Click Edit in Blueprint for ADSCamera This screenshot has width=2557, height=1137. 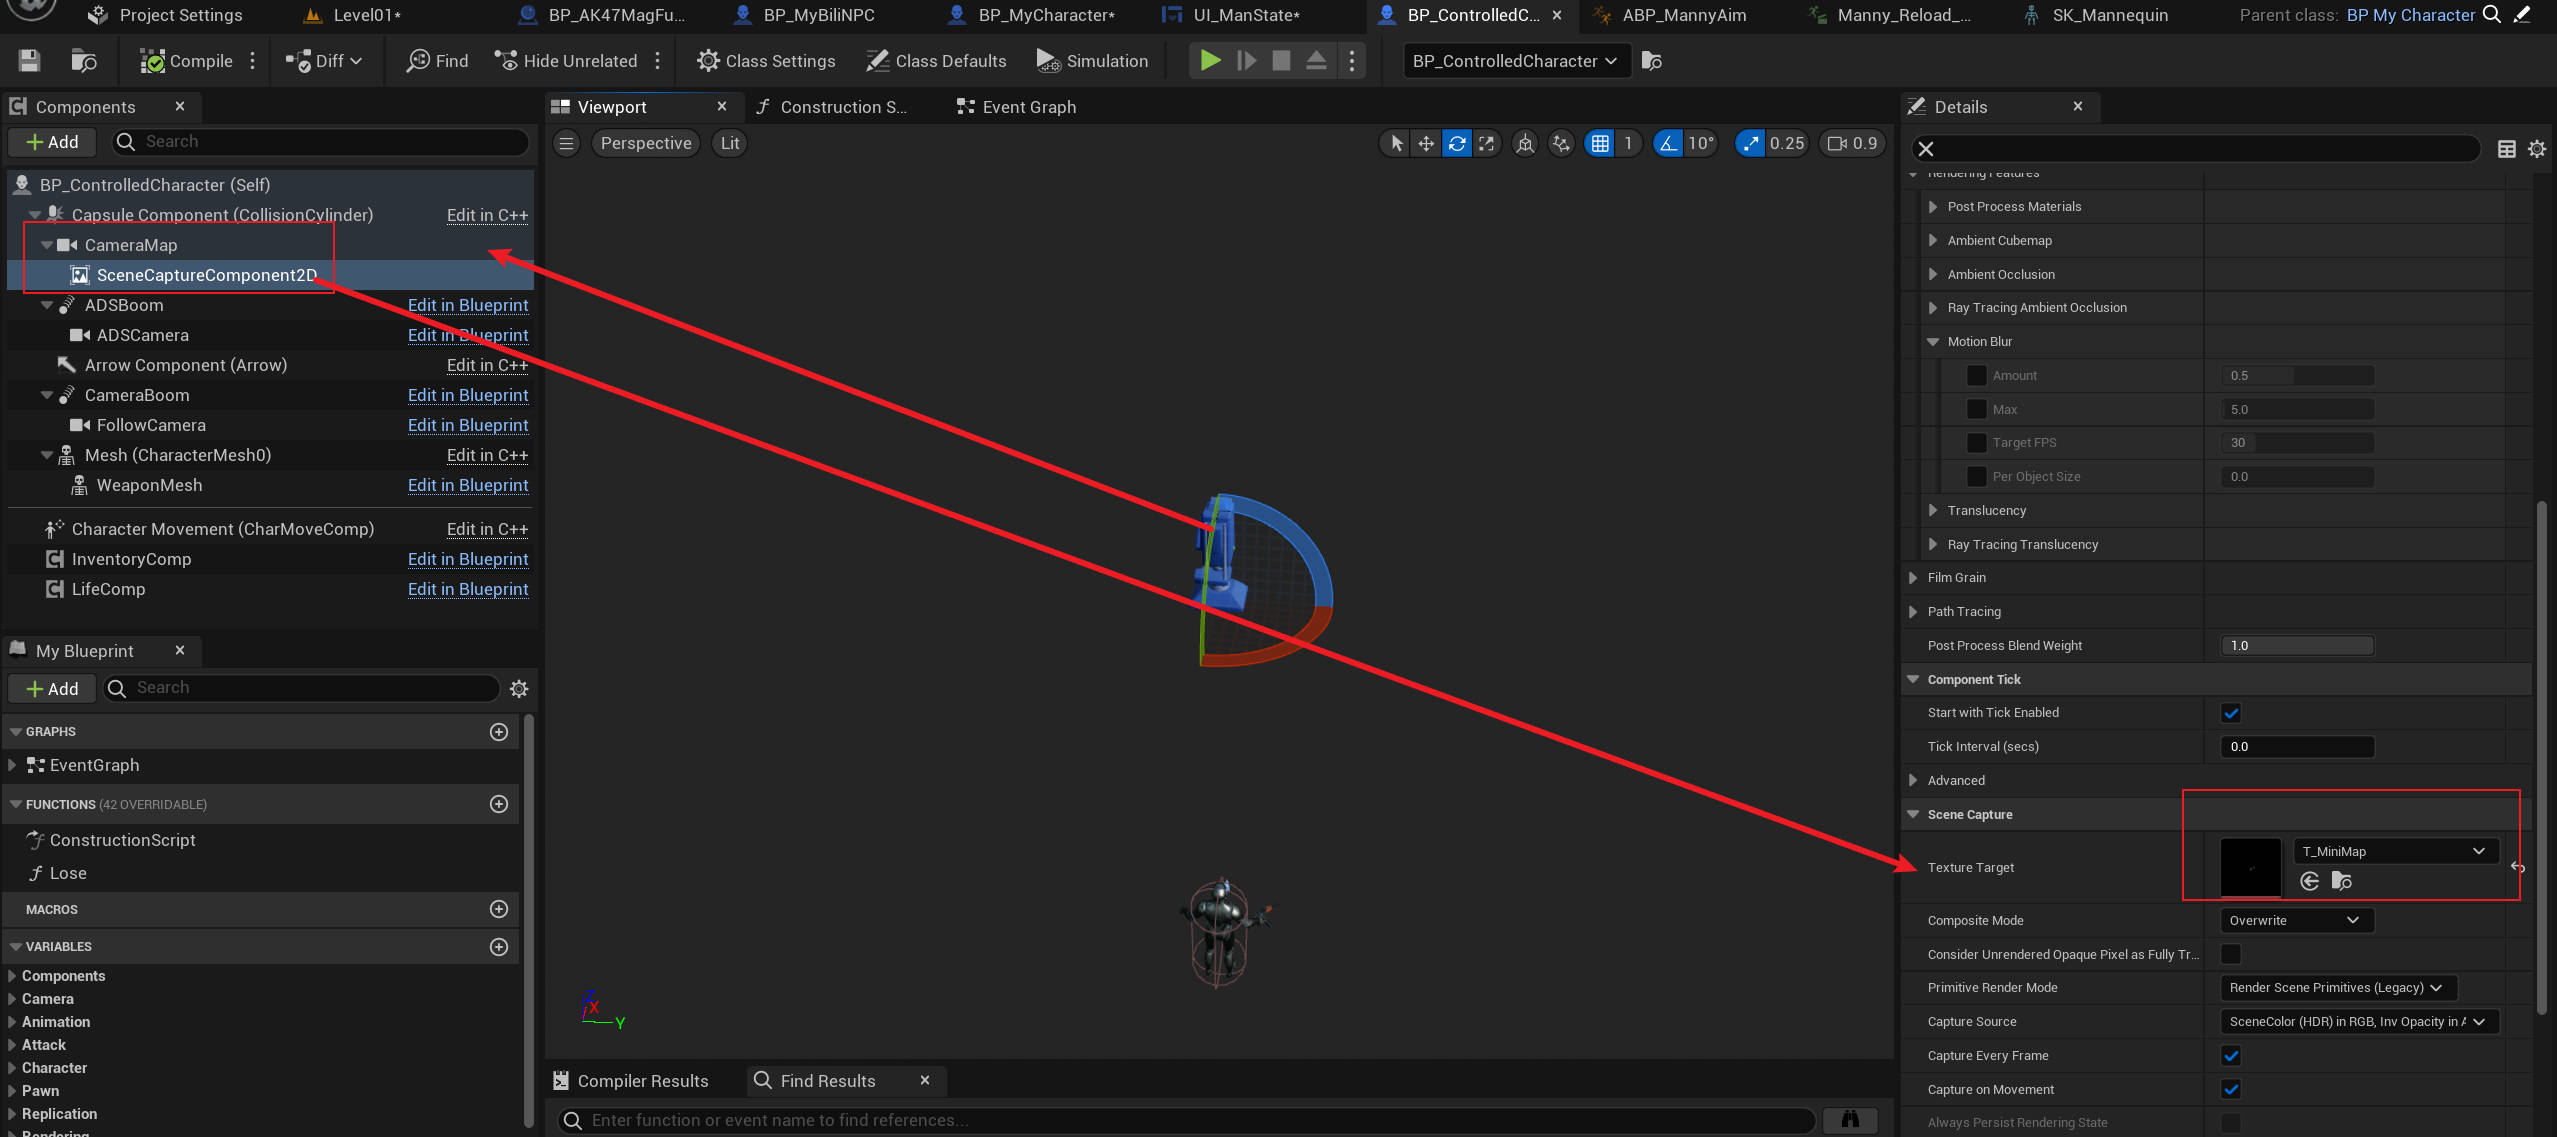467,335
